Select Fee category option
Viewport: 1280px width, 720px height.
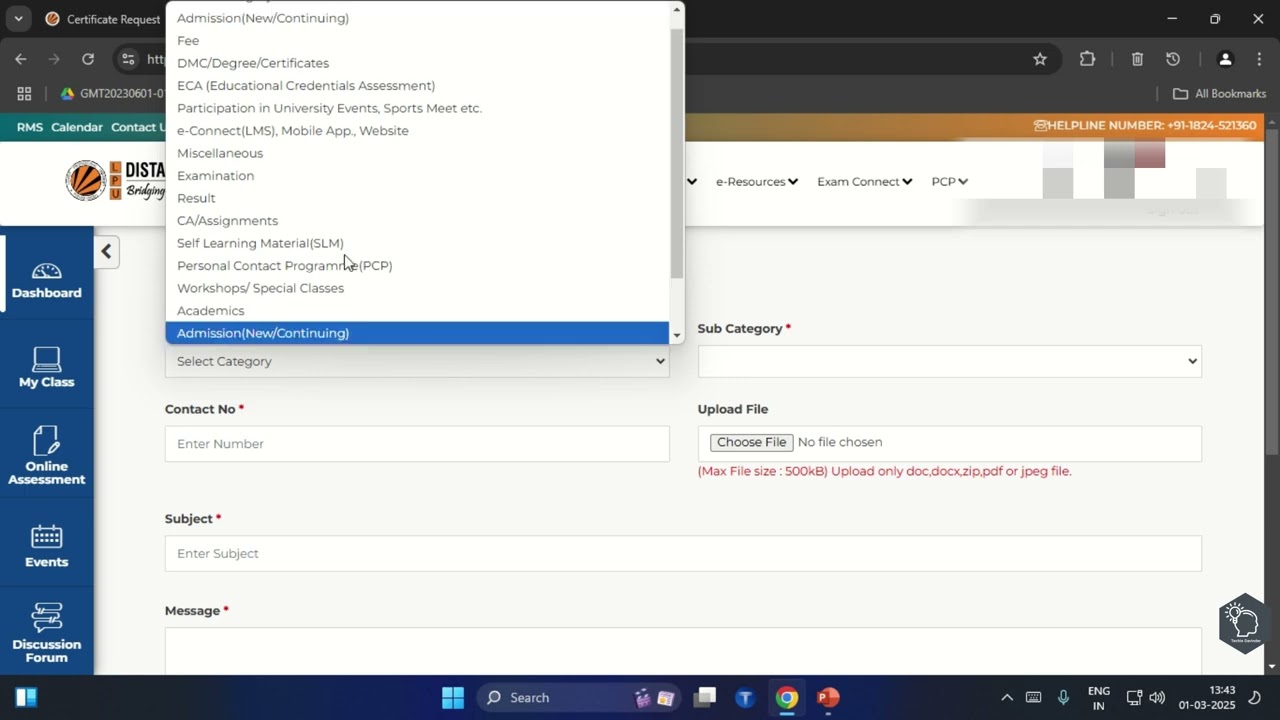417,40
